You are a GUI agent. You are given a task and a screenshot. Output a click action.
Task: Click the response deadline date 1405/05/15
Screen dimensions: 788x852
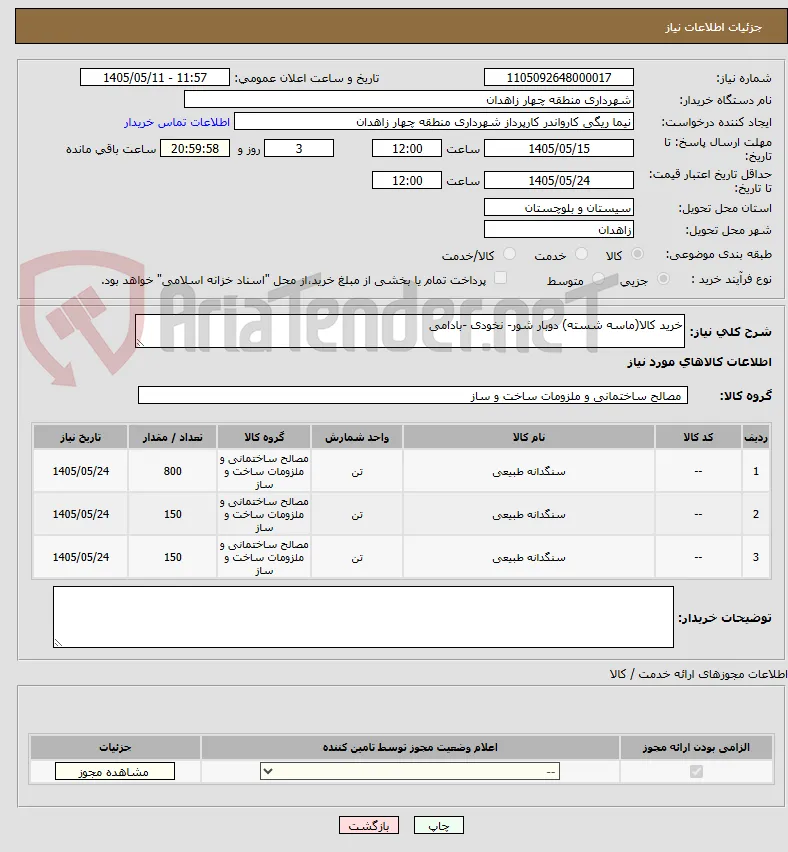tap(559, 148)
